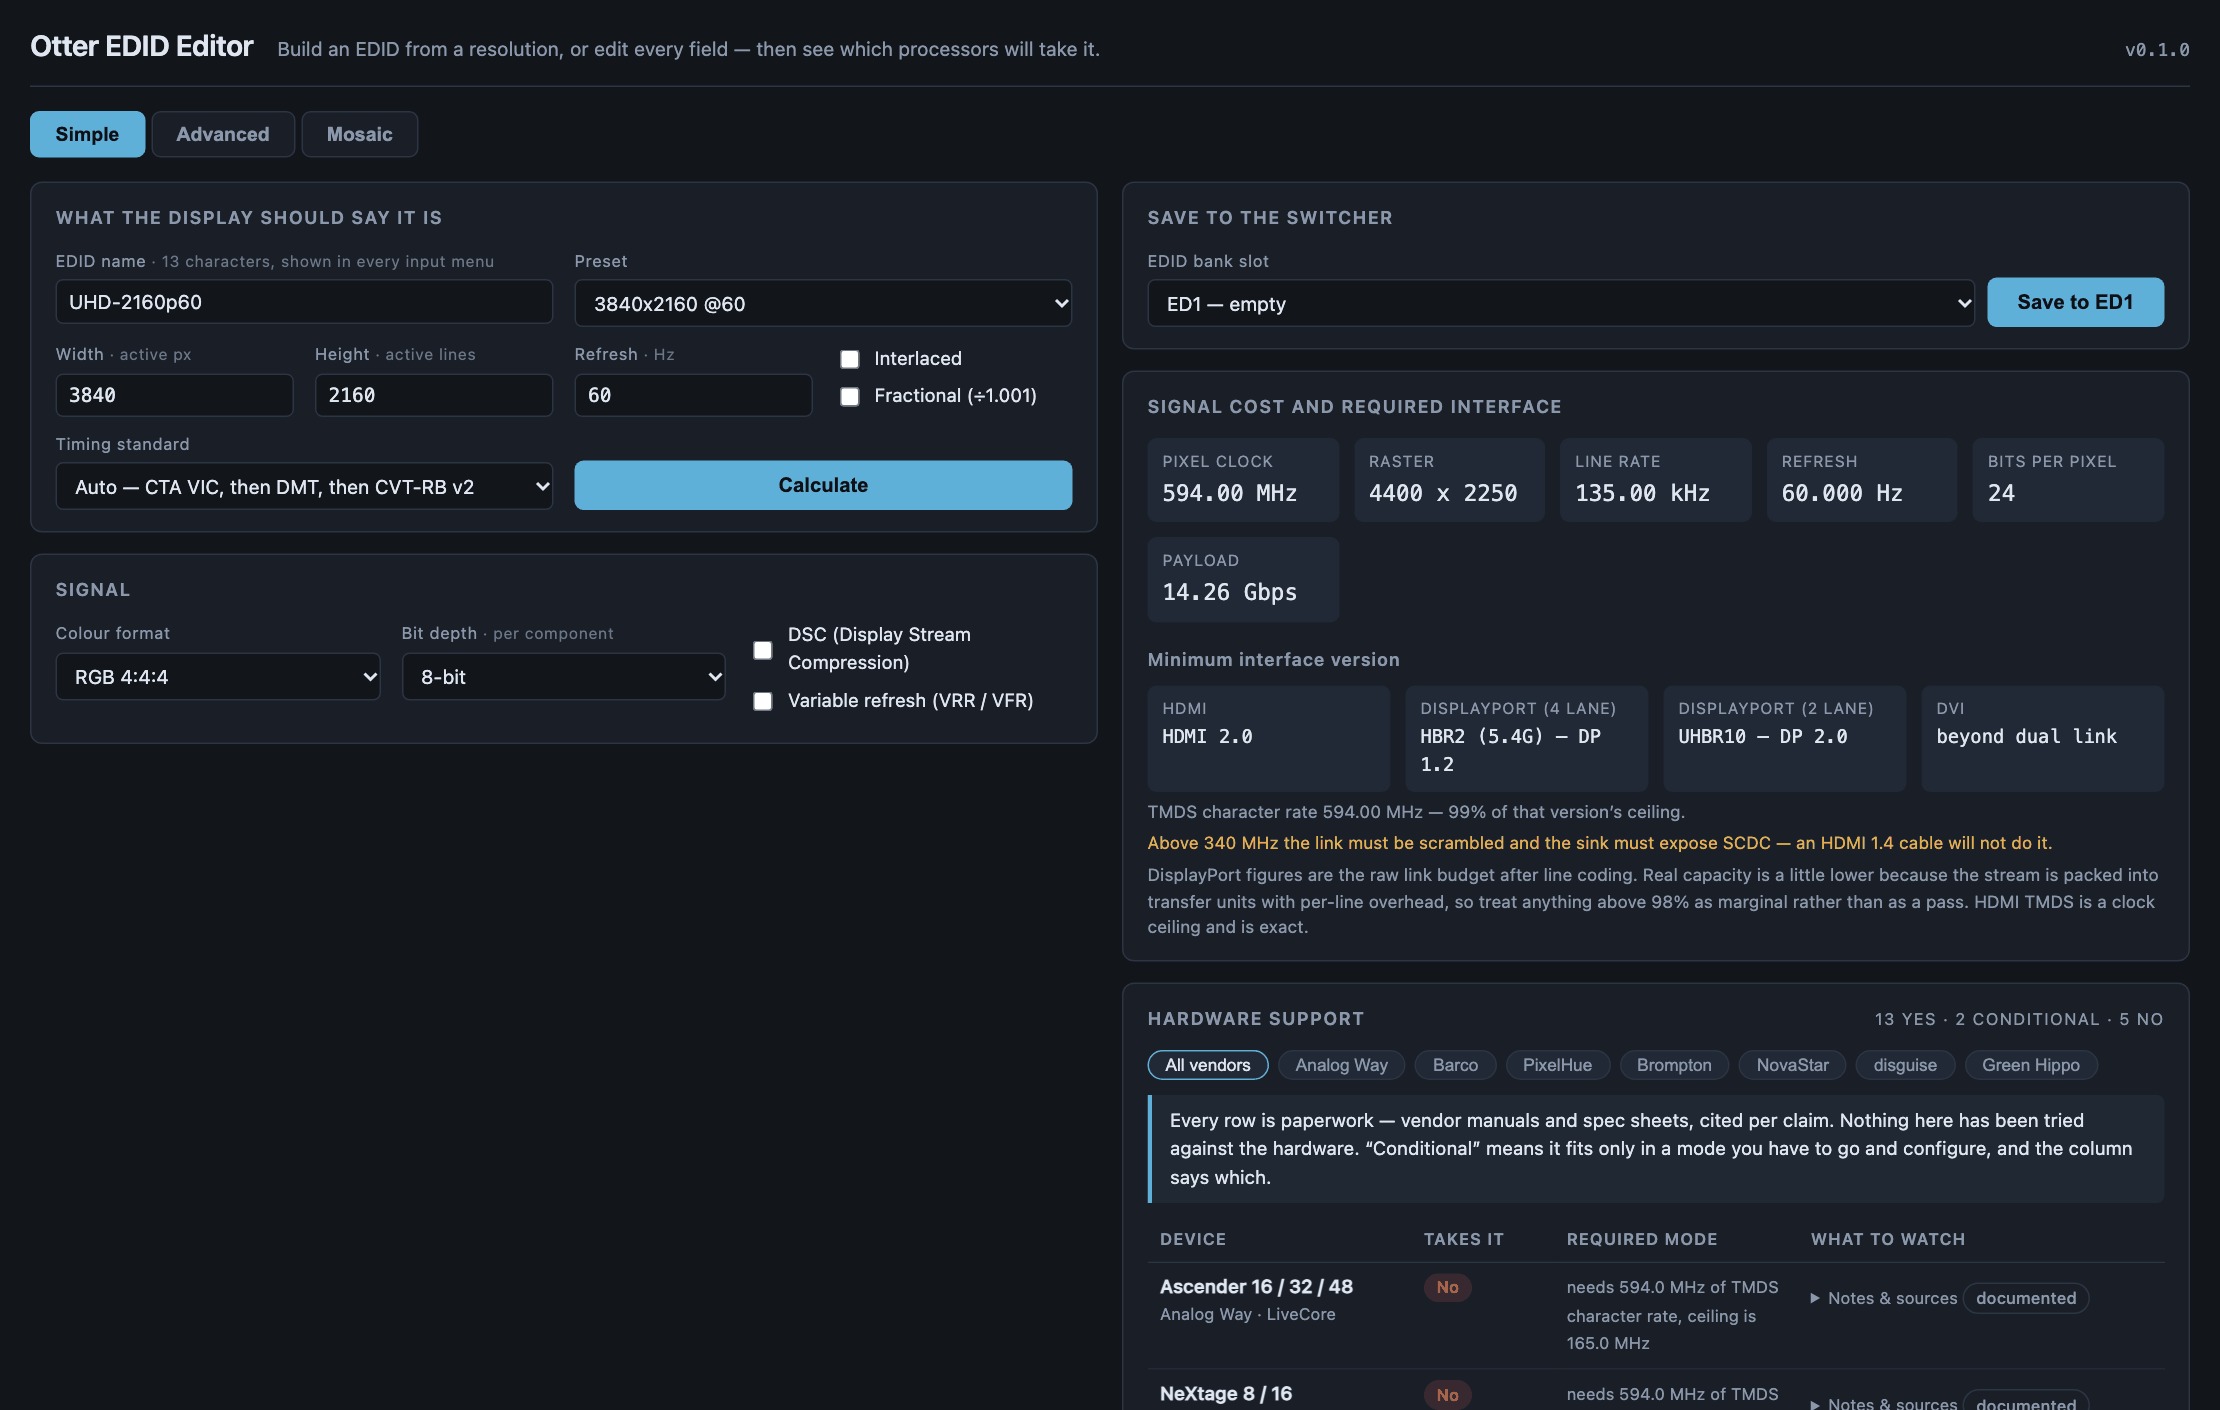The height and width of the screenshot is (1410, 2220).
Task: Filter hardware by Brompton
Action: [1674, 1065]
